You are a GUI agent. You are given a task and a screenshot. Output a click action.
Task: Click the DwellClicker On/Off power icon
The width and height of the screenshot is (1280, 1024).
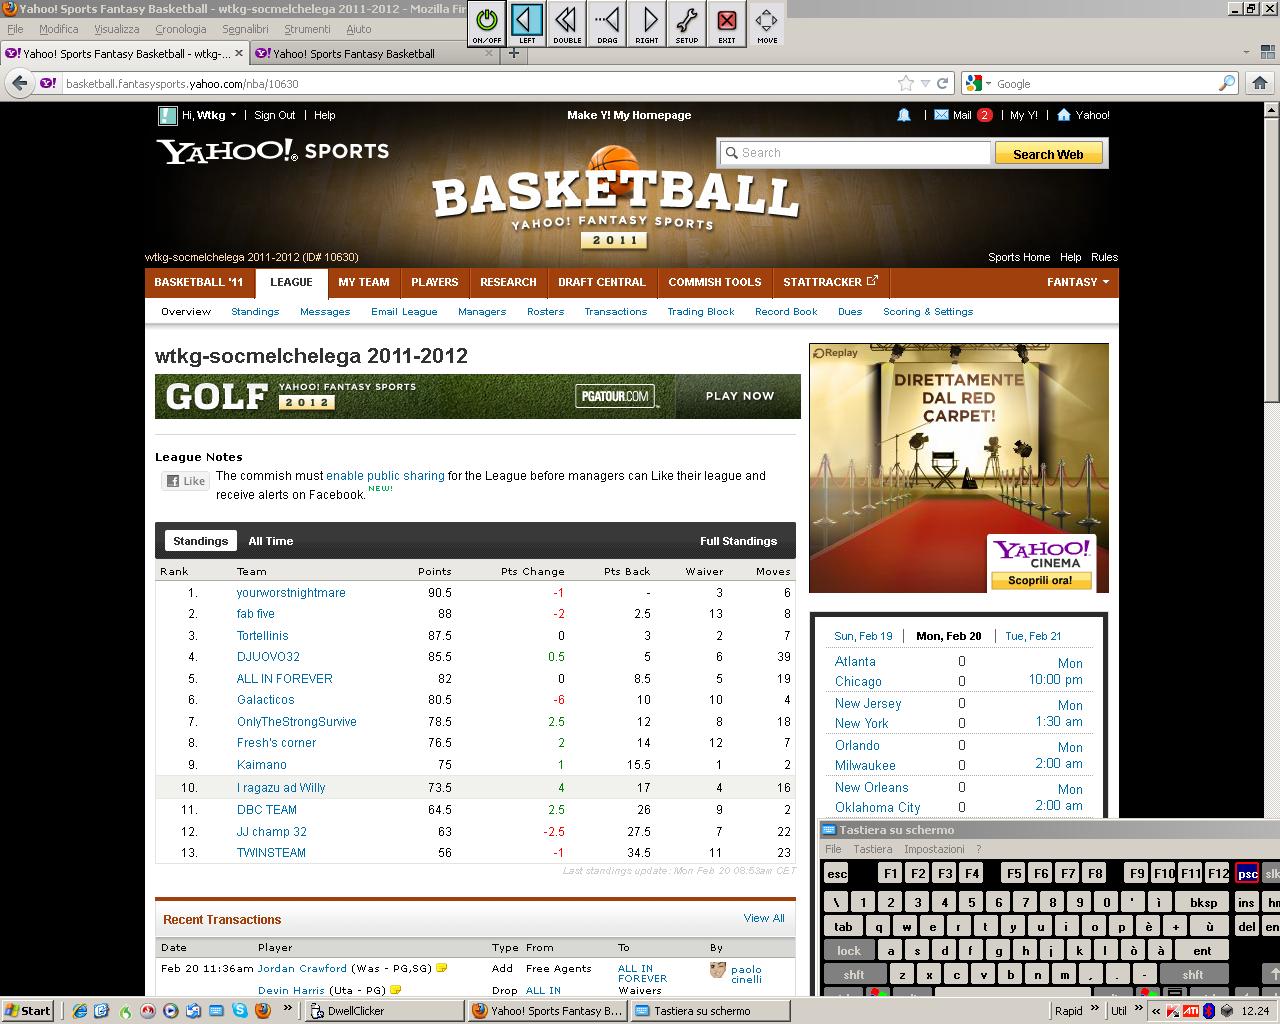487,22
